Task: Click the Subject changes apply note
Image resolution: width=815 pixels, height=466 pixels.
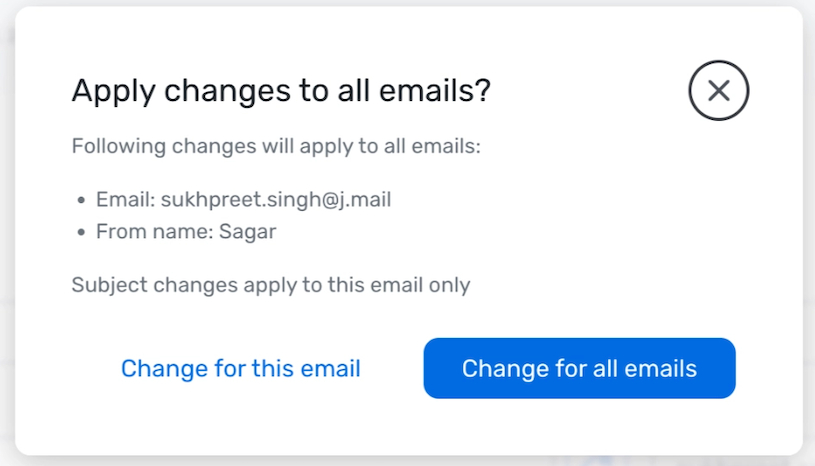Action: pyautogui.click(x=271, y=285)
